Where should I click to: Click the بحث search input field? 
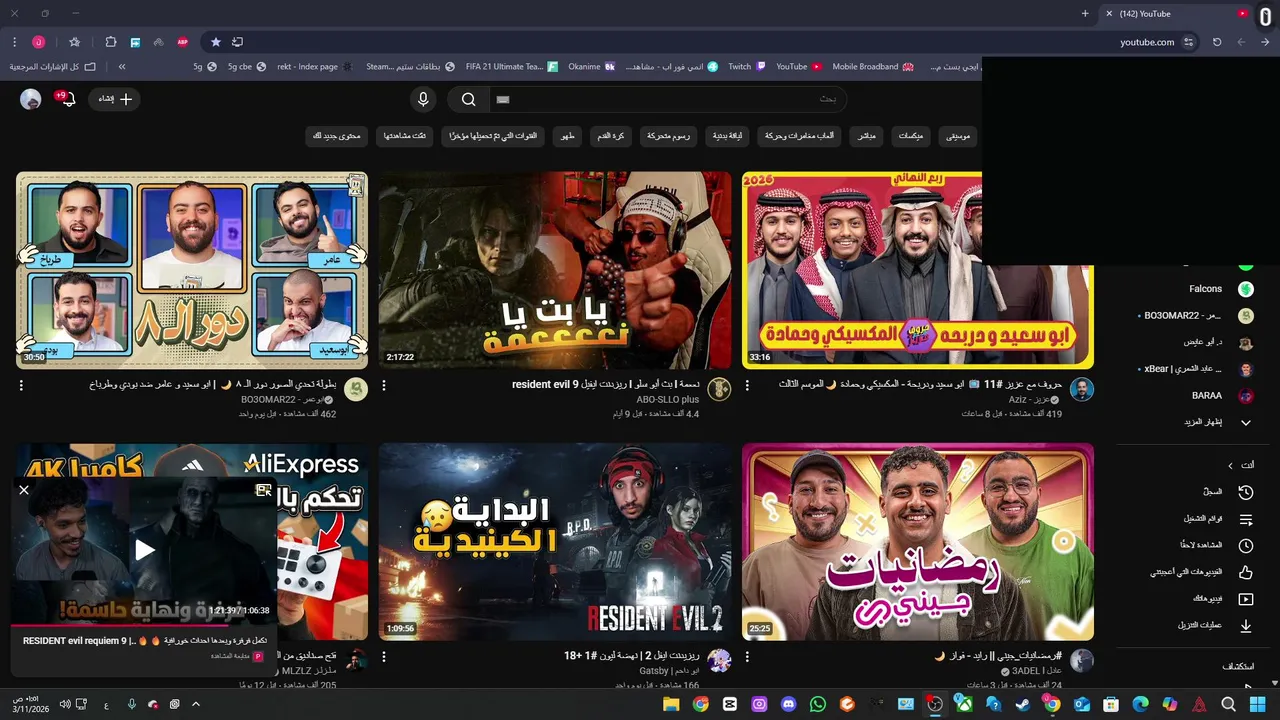click(x=668, y=99)
